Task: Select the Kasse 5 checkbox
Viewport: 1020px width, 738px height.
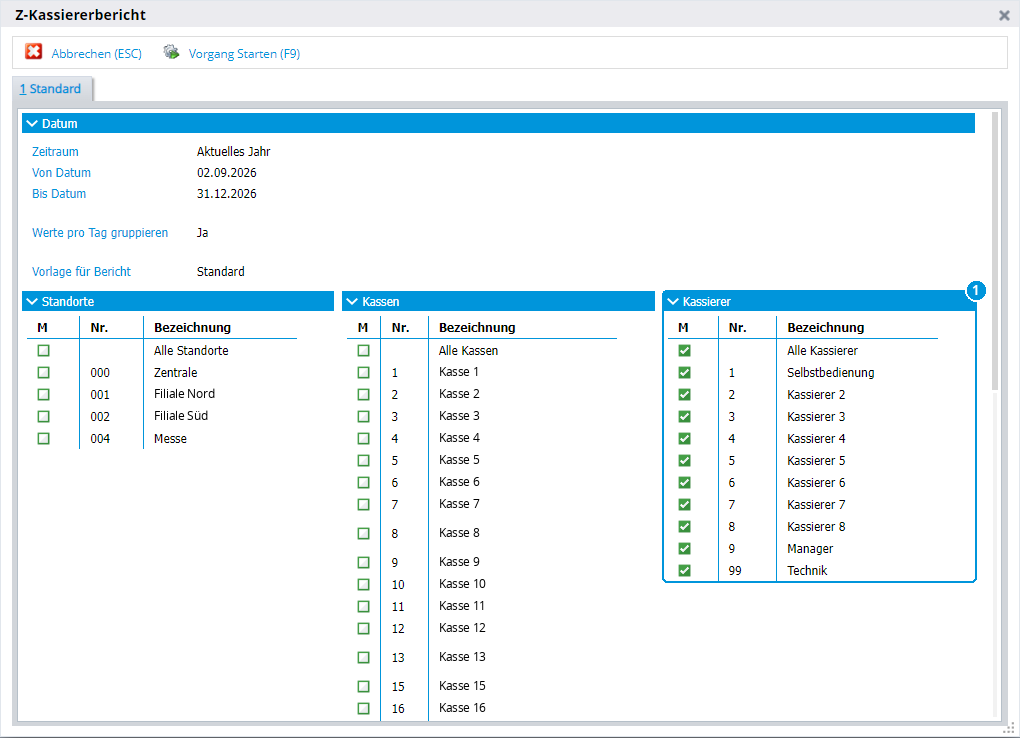Action: [x=364, y=461]
